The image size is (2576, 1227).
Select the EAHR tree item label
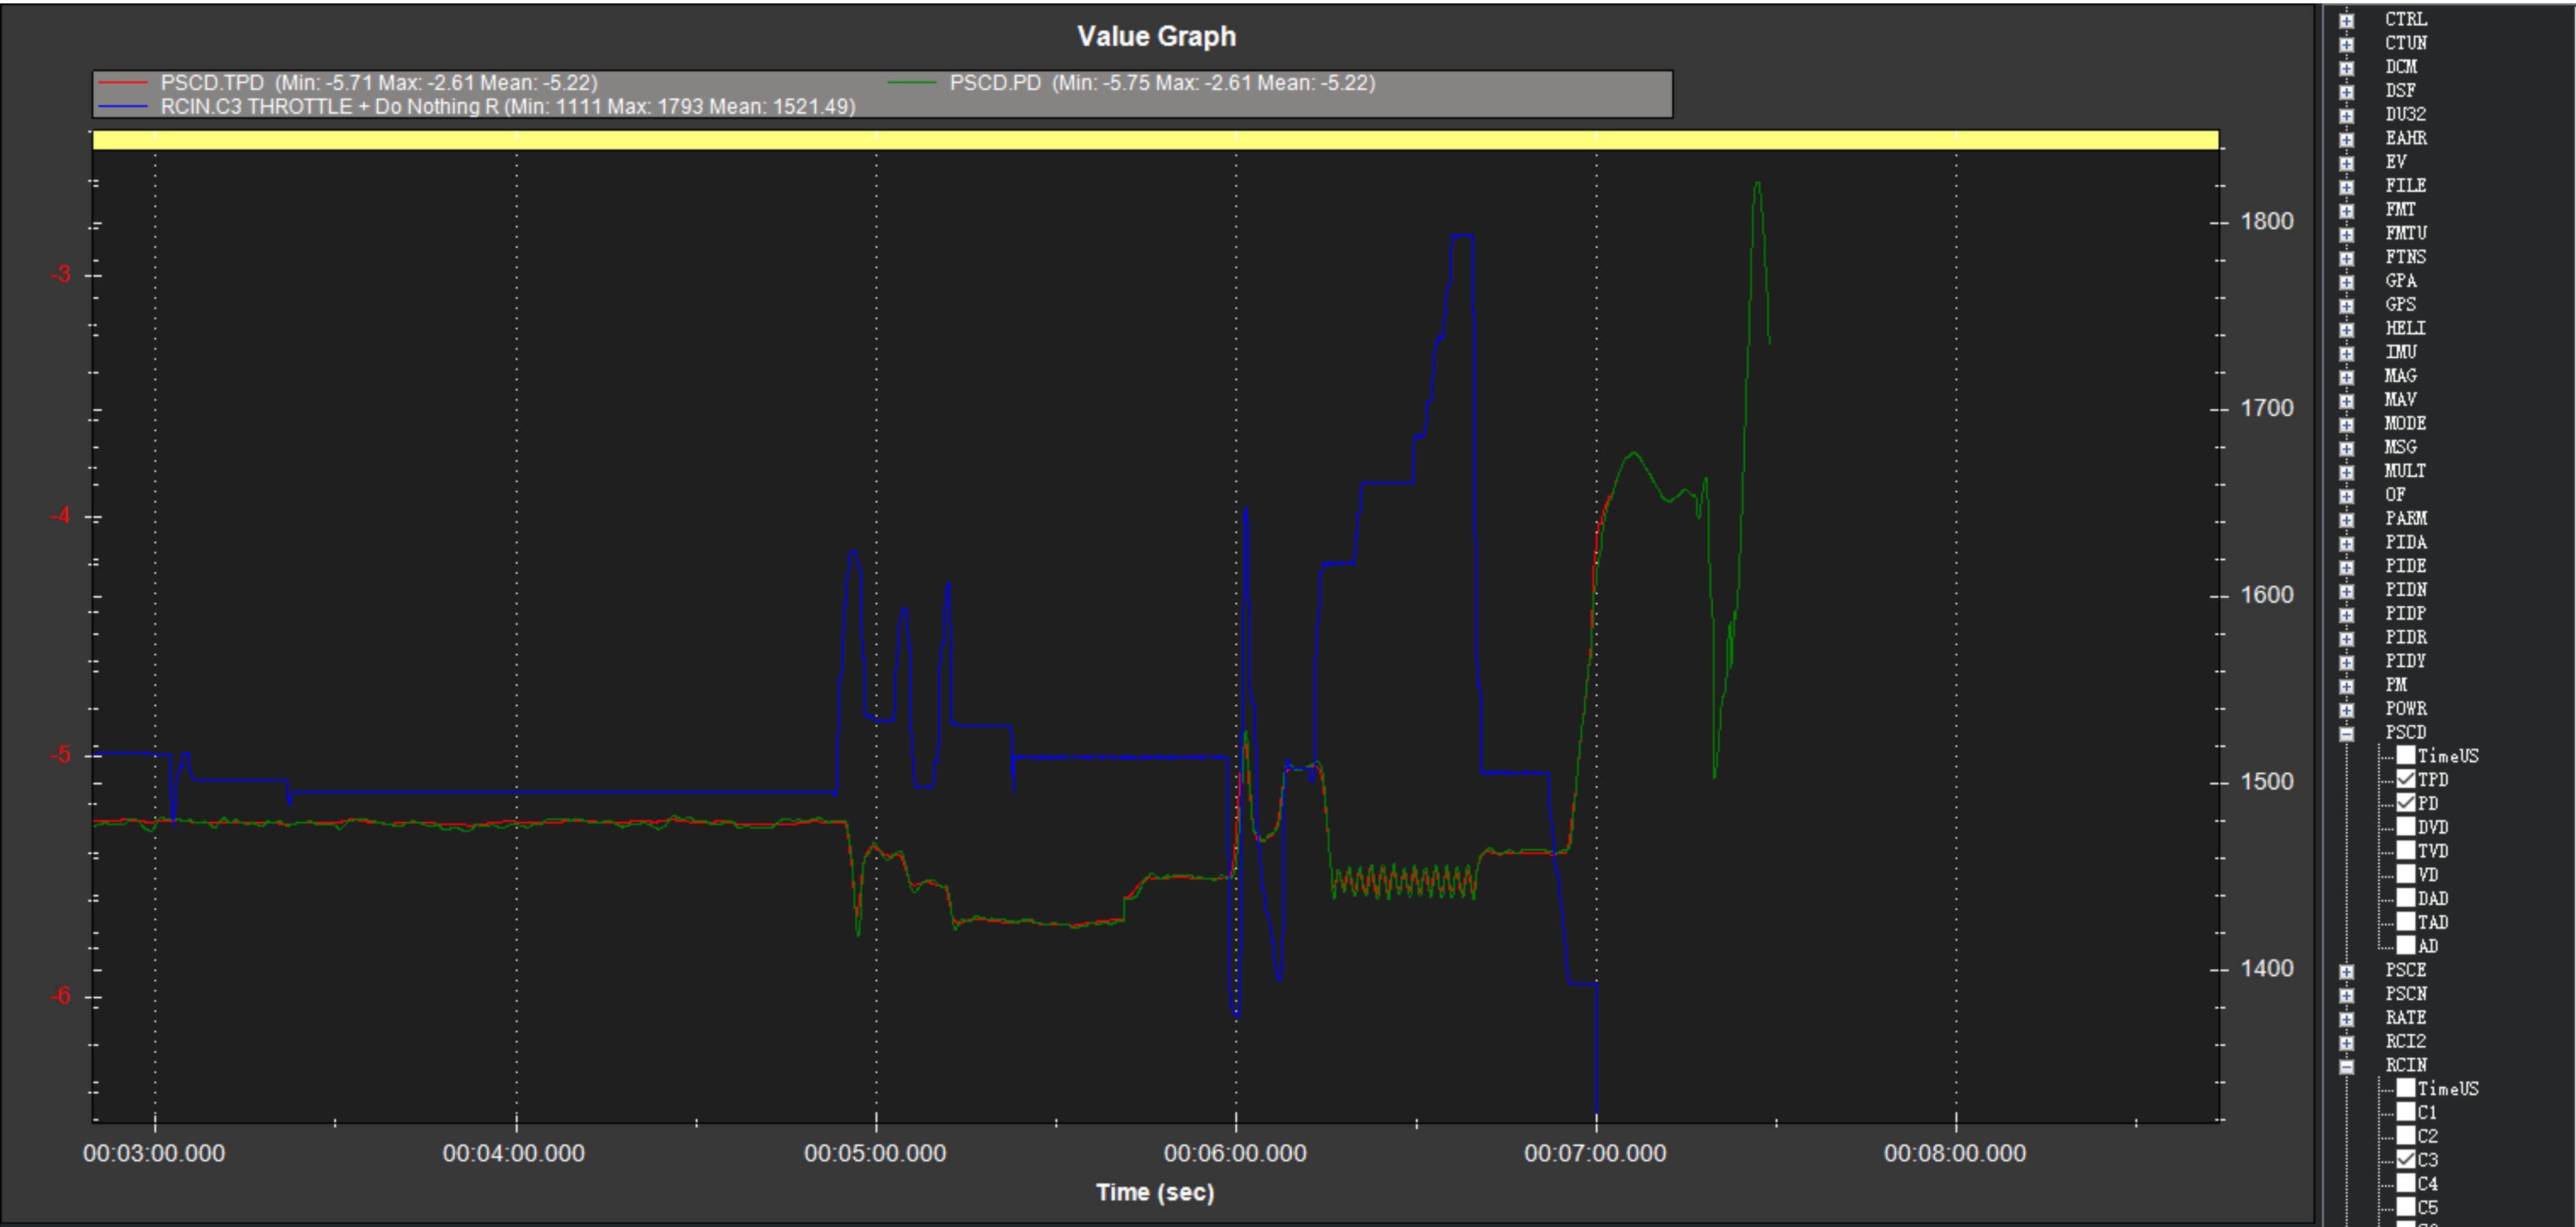(2405, 139)
